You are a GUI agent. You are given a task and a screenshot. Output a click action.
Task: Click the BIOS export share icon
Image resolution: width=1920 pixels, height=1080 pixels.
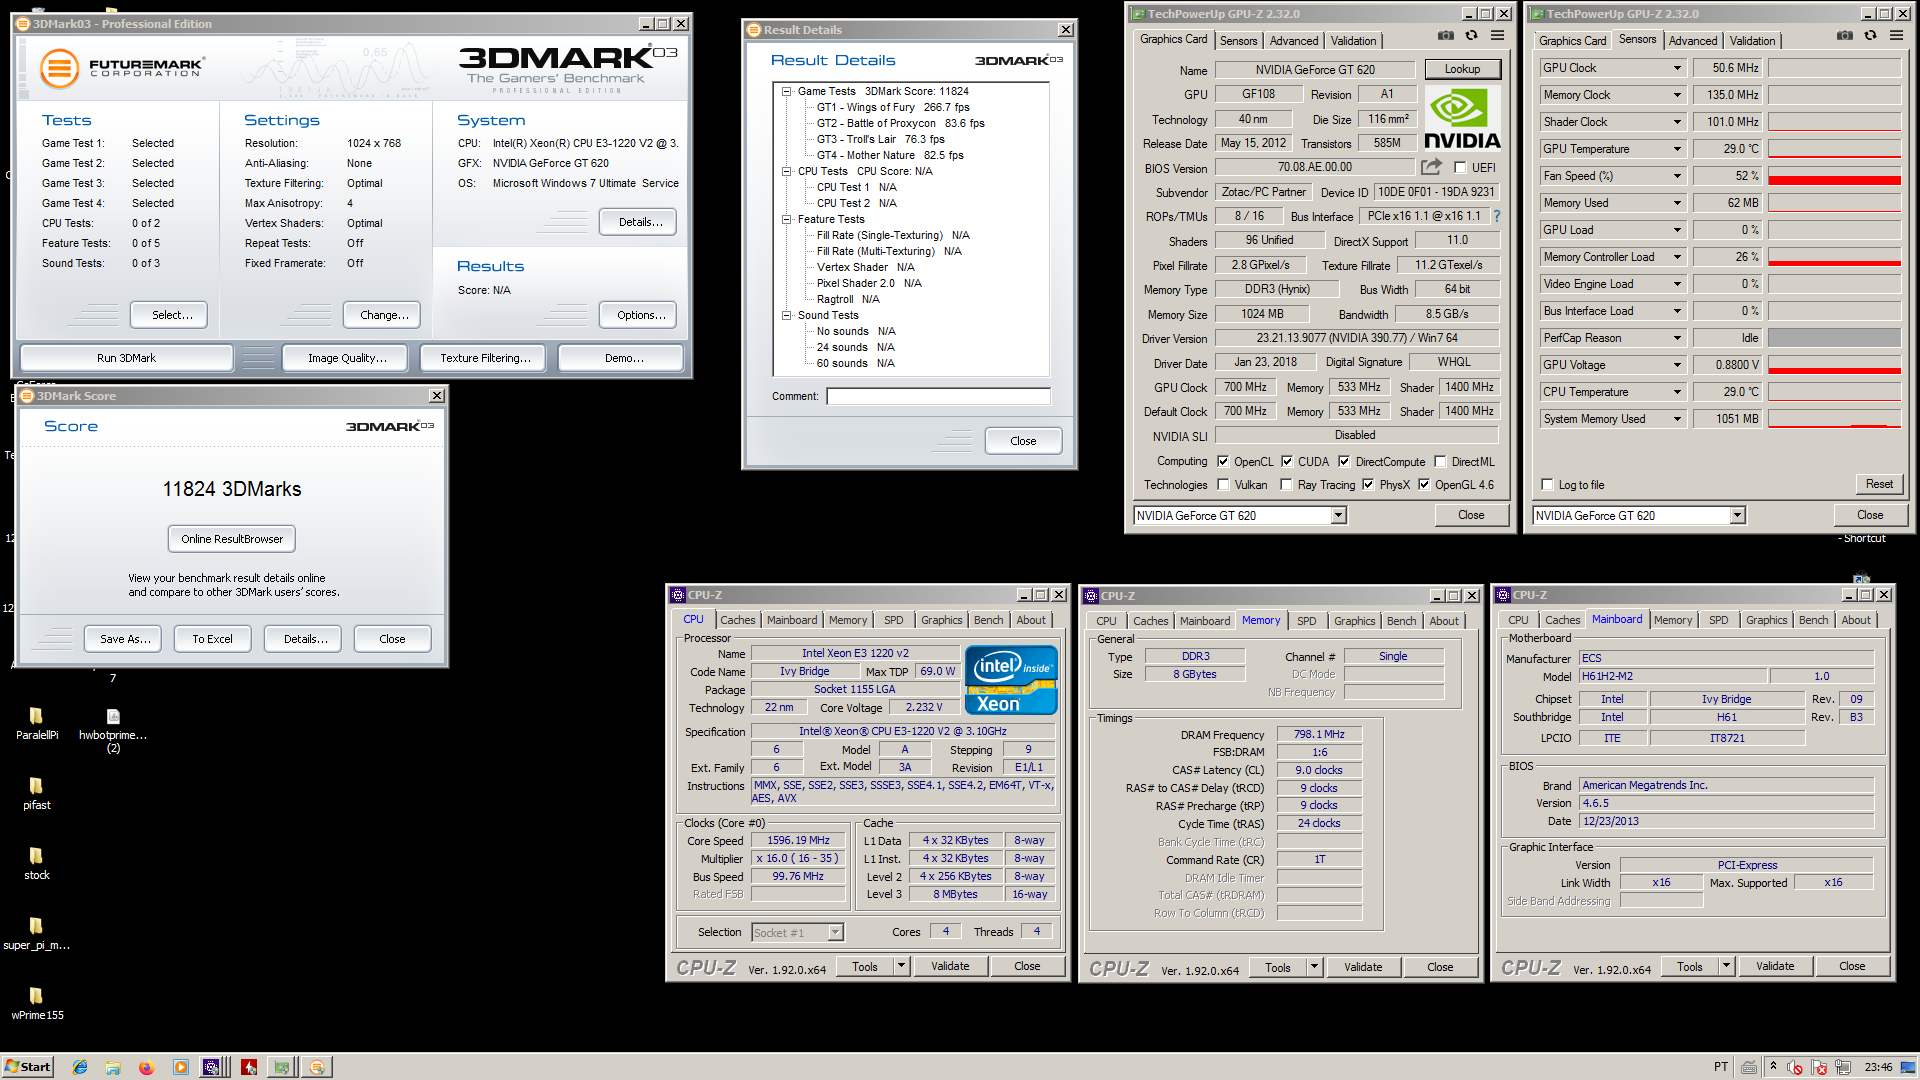[1432, 167]
